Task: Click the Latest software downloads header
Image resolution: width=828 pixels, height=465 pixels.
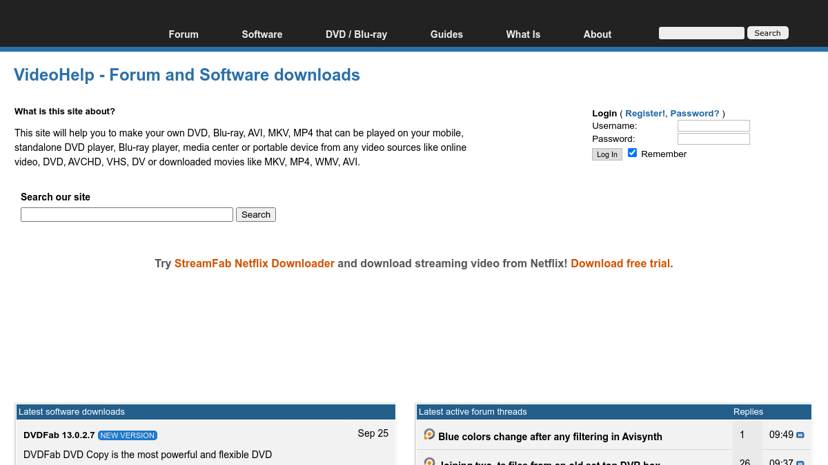Action: 205,412
